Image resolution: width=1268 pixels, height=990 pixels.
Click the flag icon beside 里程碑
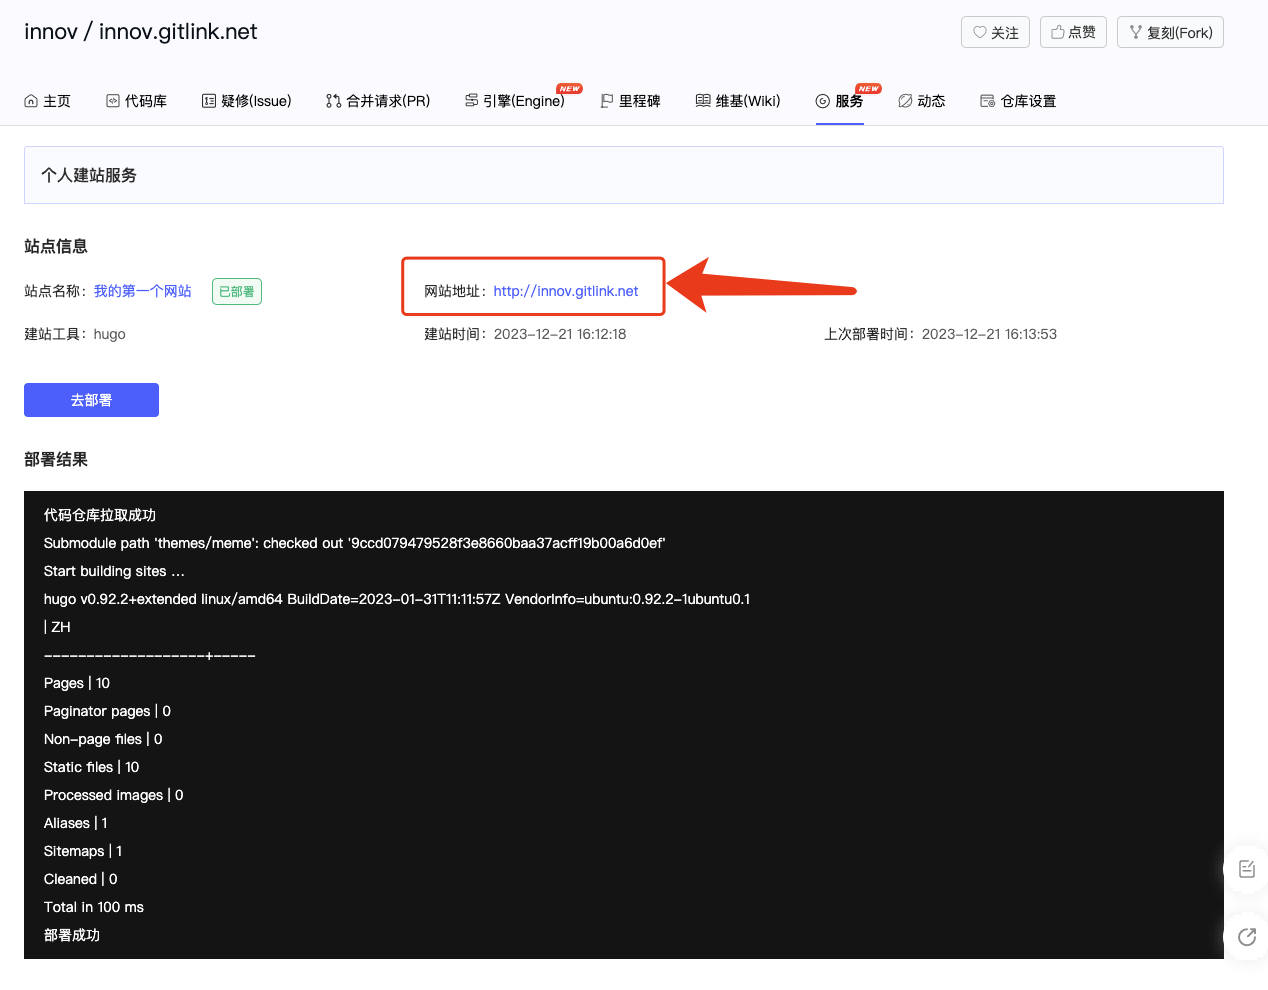pos(606,101)
